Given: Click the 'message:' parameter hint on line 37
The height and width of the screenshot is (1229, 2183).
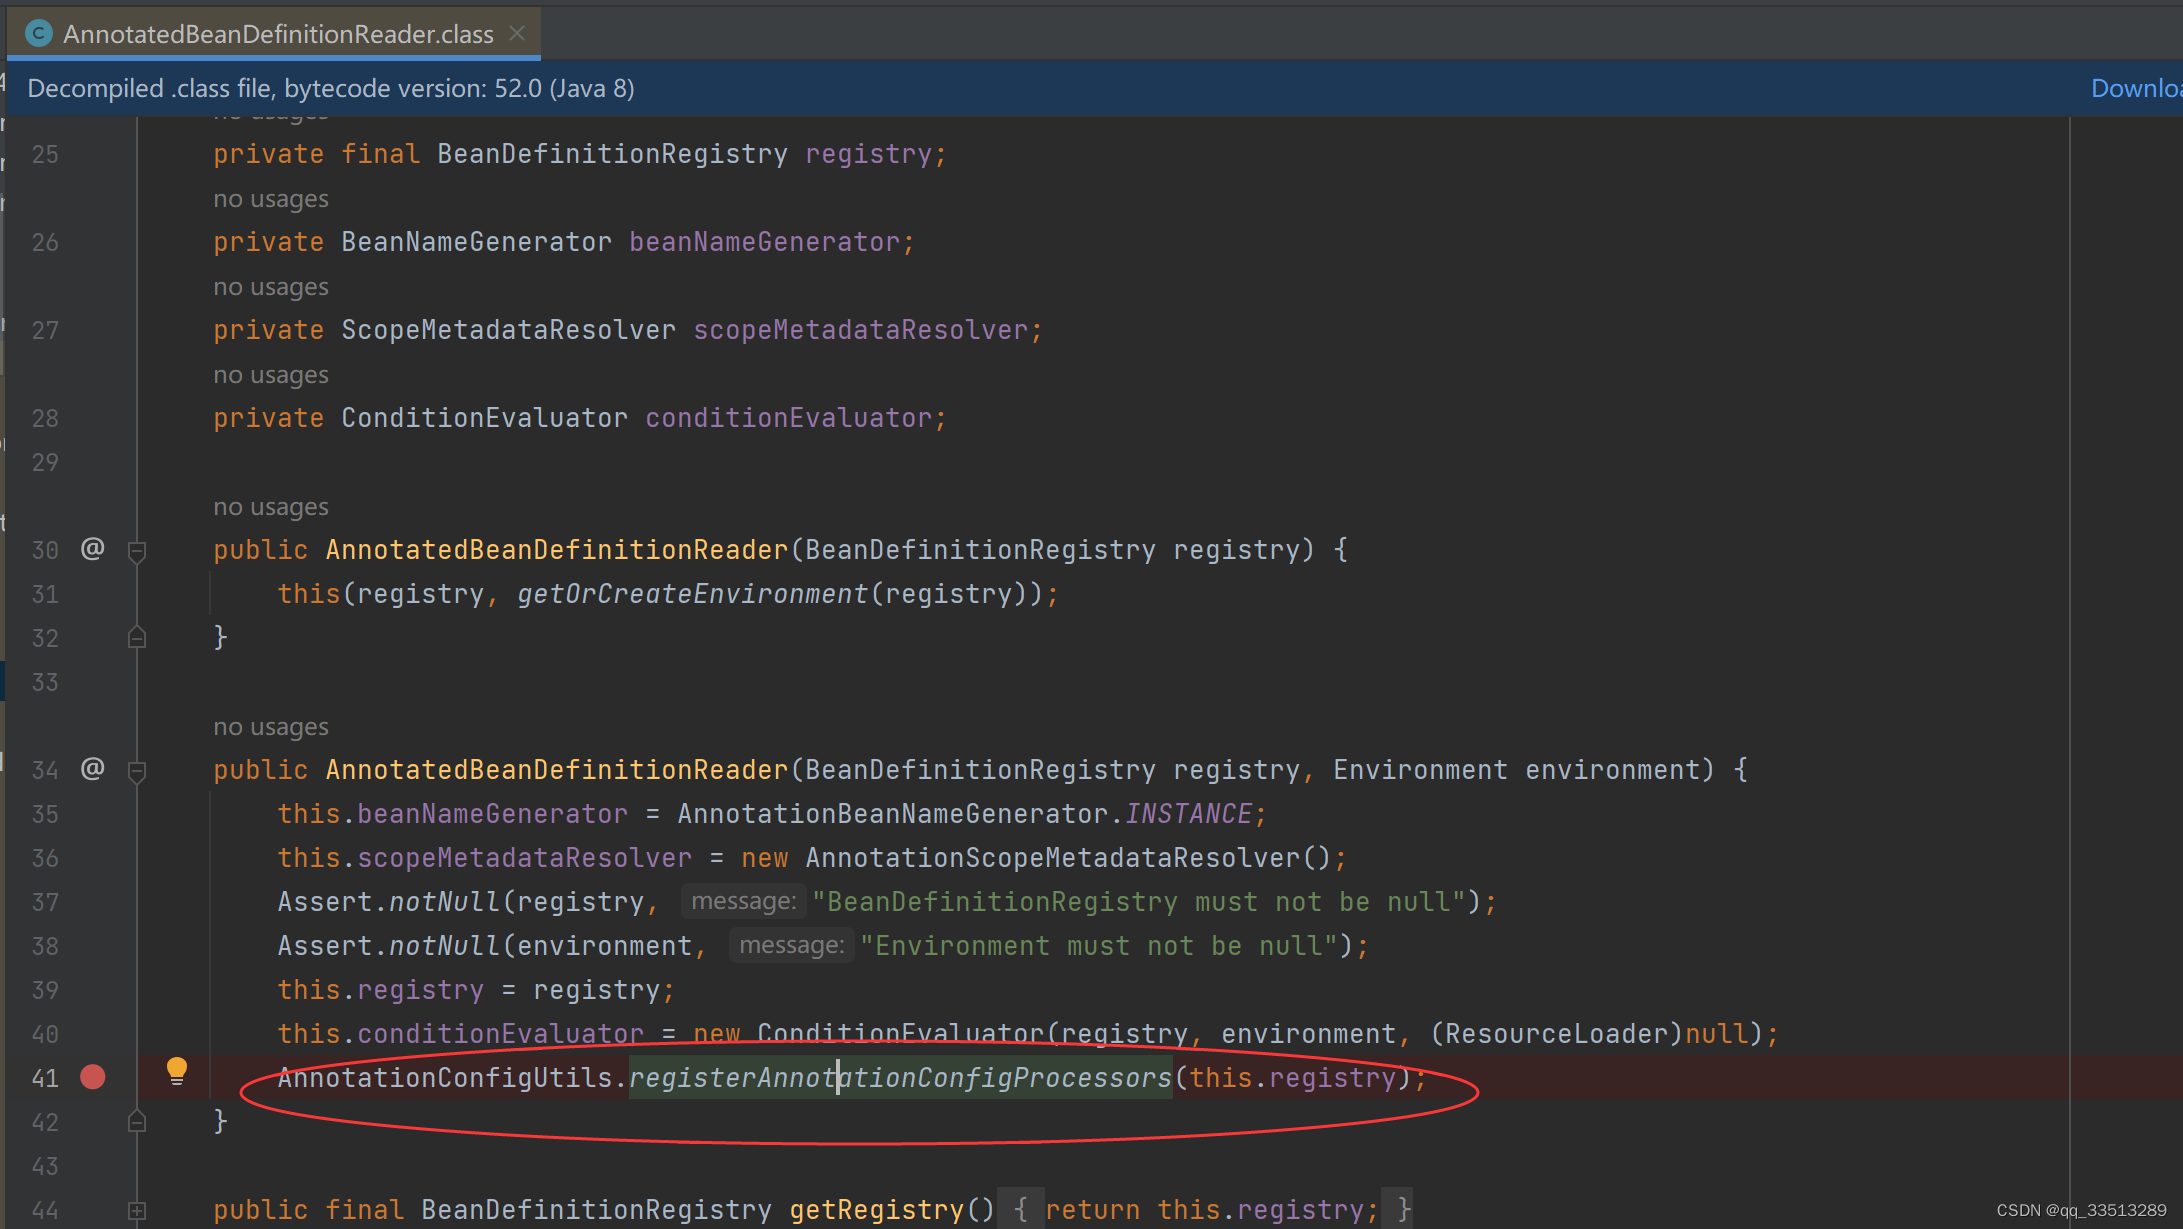Looking at the screenshot, I should click(x=743, y=901).
